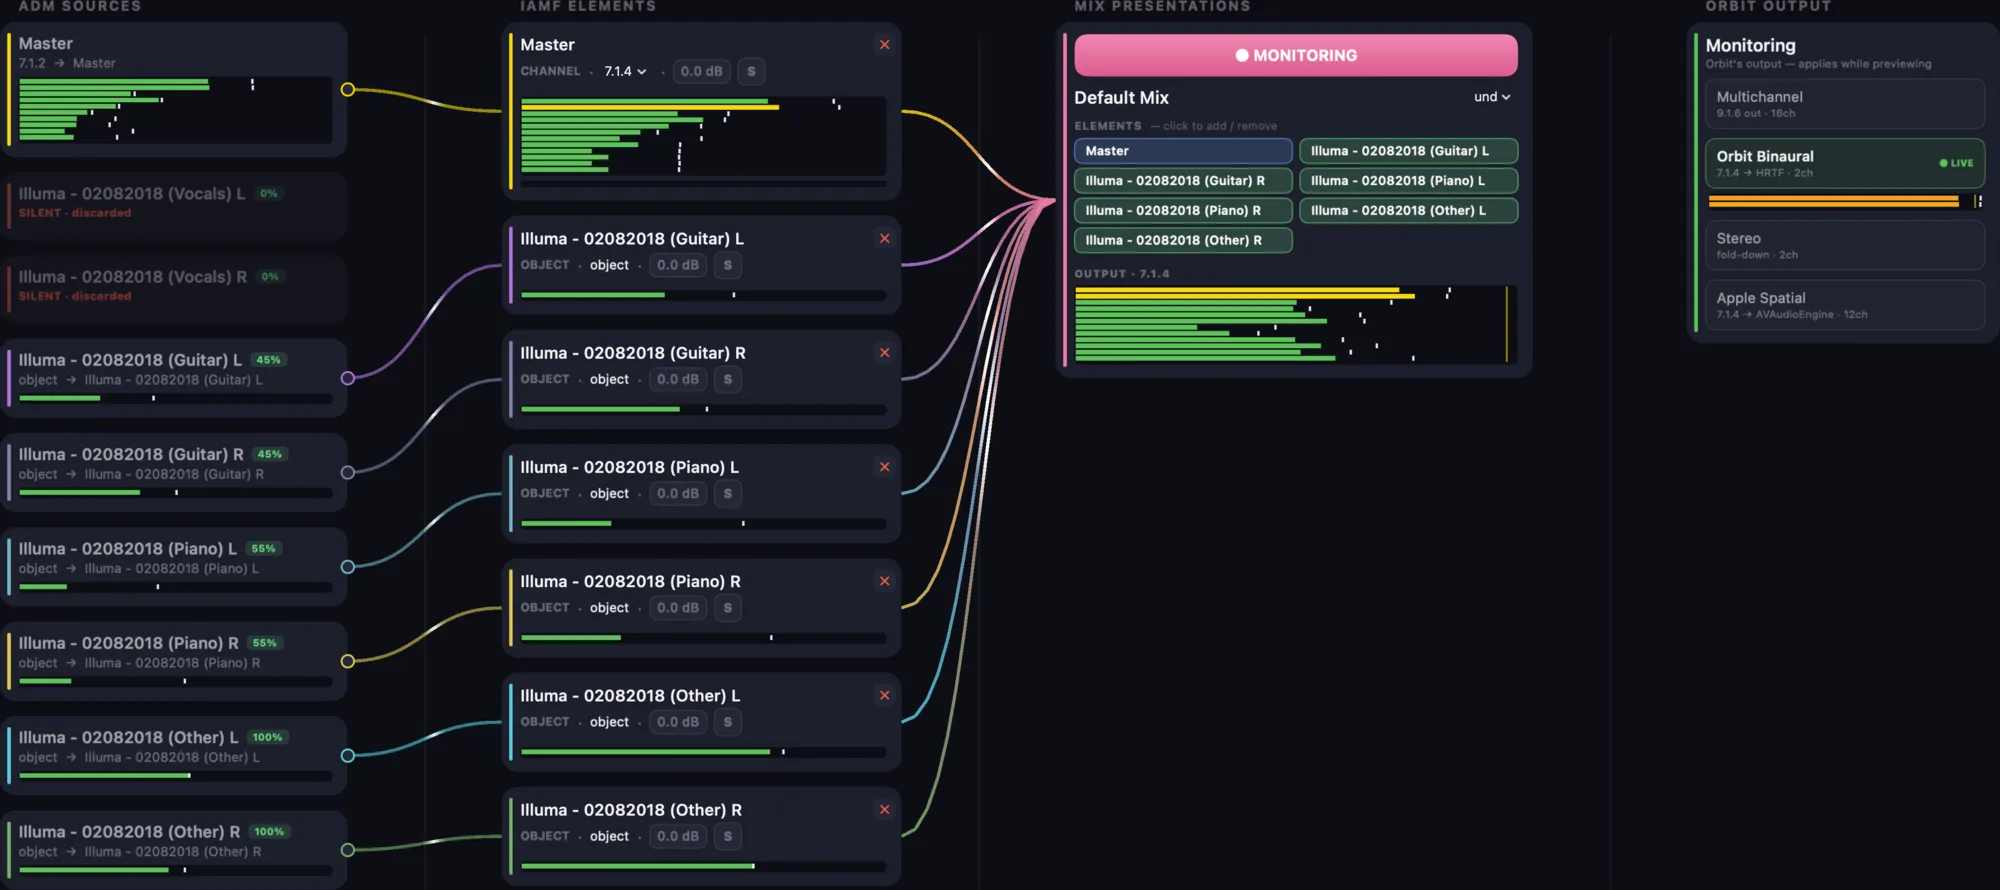Adjust Piano L element 0.0 dB gain
Viewport: 2000px width, 890px height.
pyautogui.click(x=677, y=494)
